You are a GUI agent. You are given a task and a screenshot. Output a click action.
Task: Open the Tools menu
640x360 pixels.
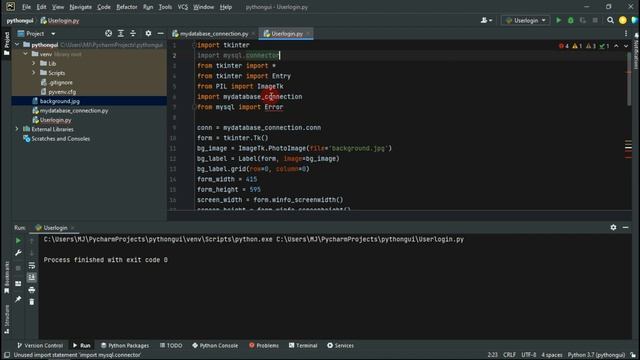coord(165,7)
